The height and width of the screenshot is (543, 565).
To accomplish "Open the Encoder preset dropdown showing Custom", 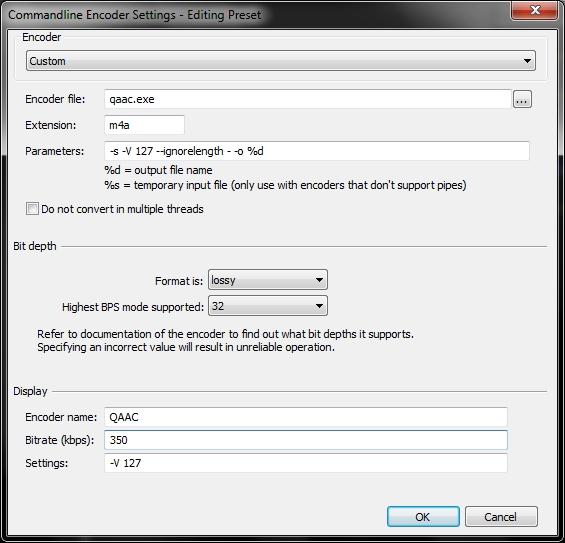I will 281,61.
